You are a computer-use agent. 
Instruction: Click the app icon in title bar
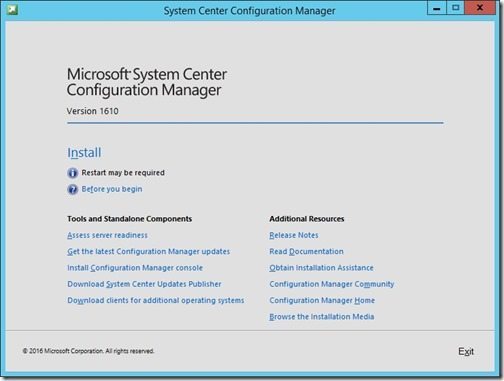tap(12, 10)
